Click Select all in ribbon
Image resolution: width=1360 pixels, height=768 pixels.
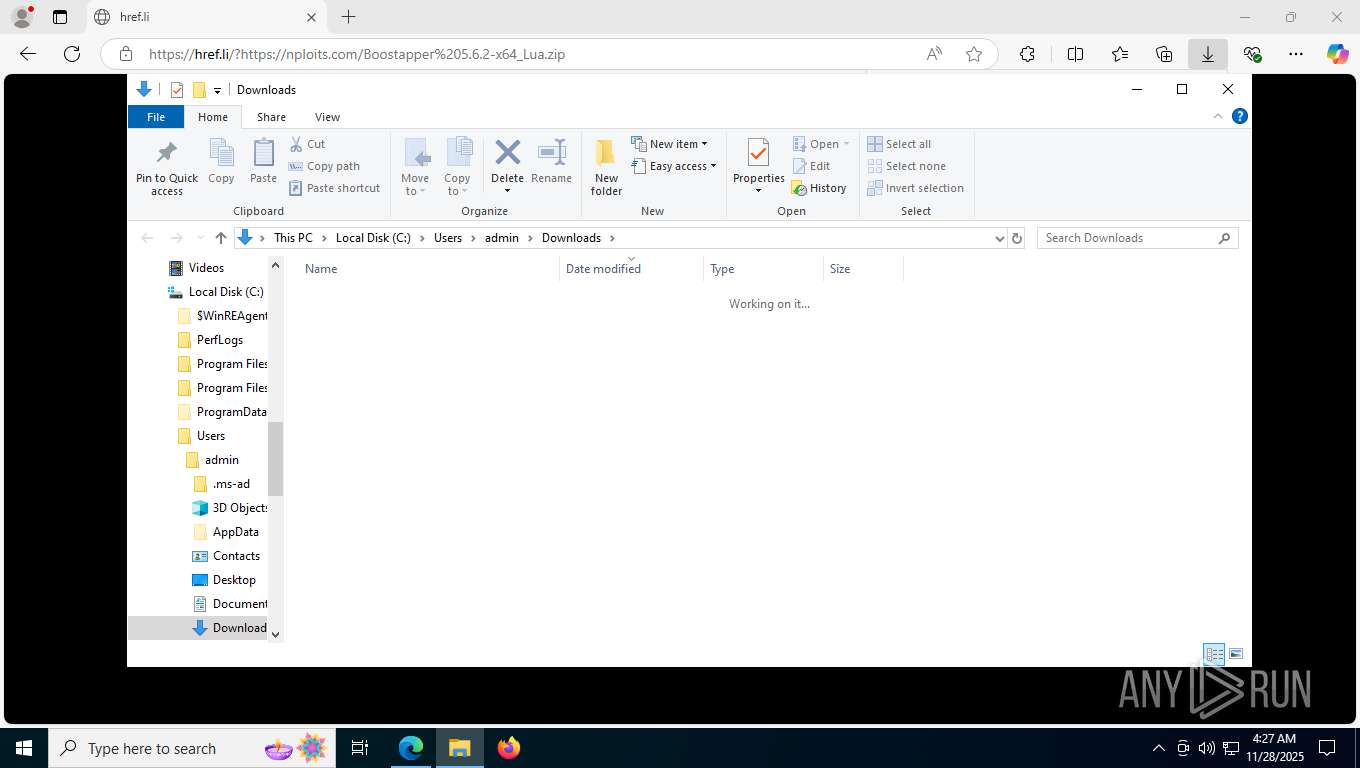(x=899, y=144)
